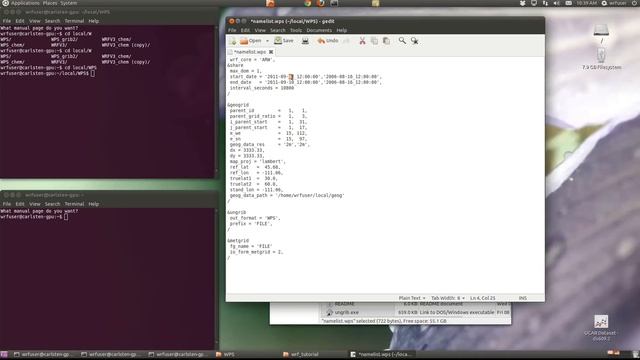640x360 pixels.
Task: Open Terminal menu in top terminal window
Action: (74, 21)
